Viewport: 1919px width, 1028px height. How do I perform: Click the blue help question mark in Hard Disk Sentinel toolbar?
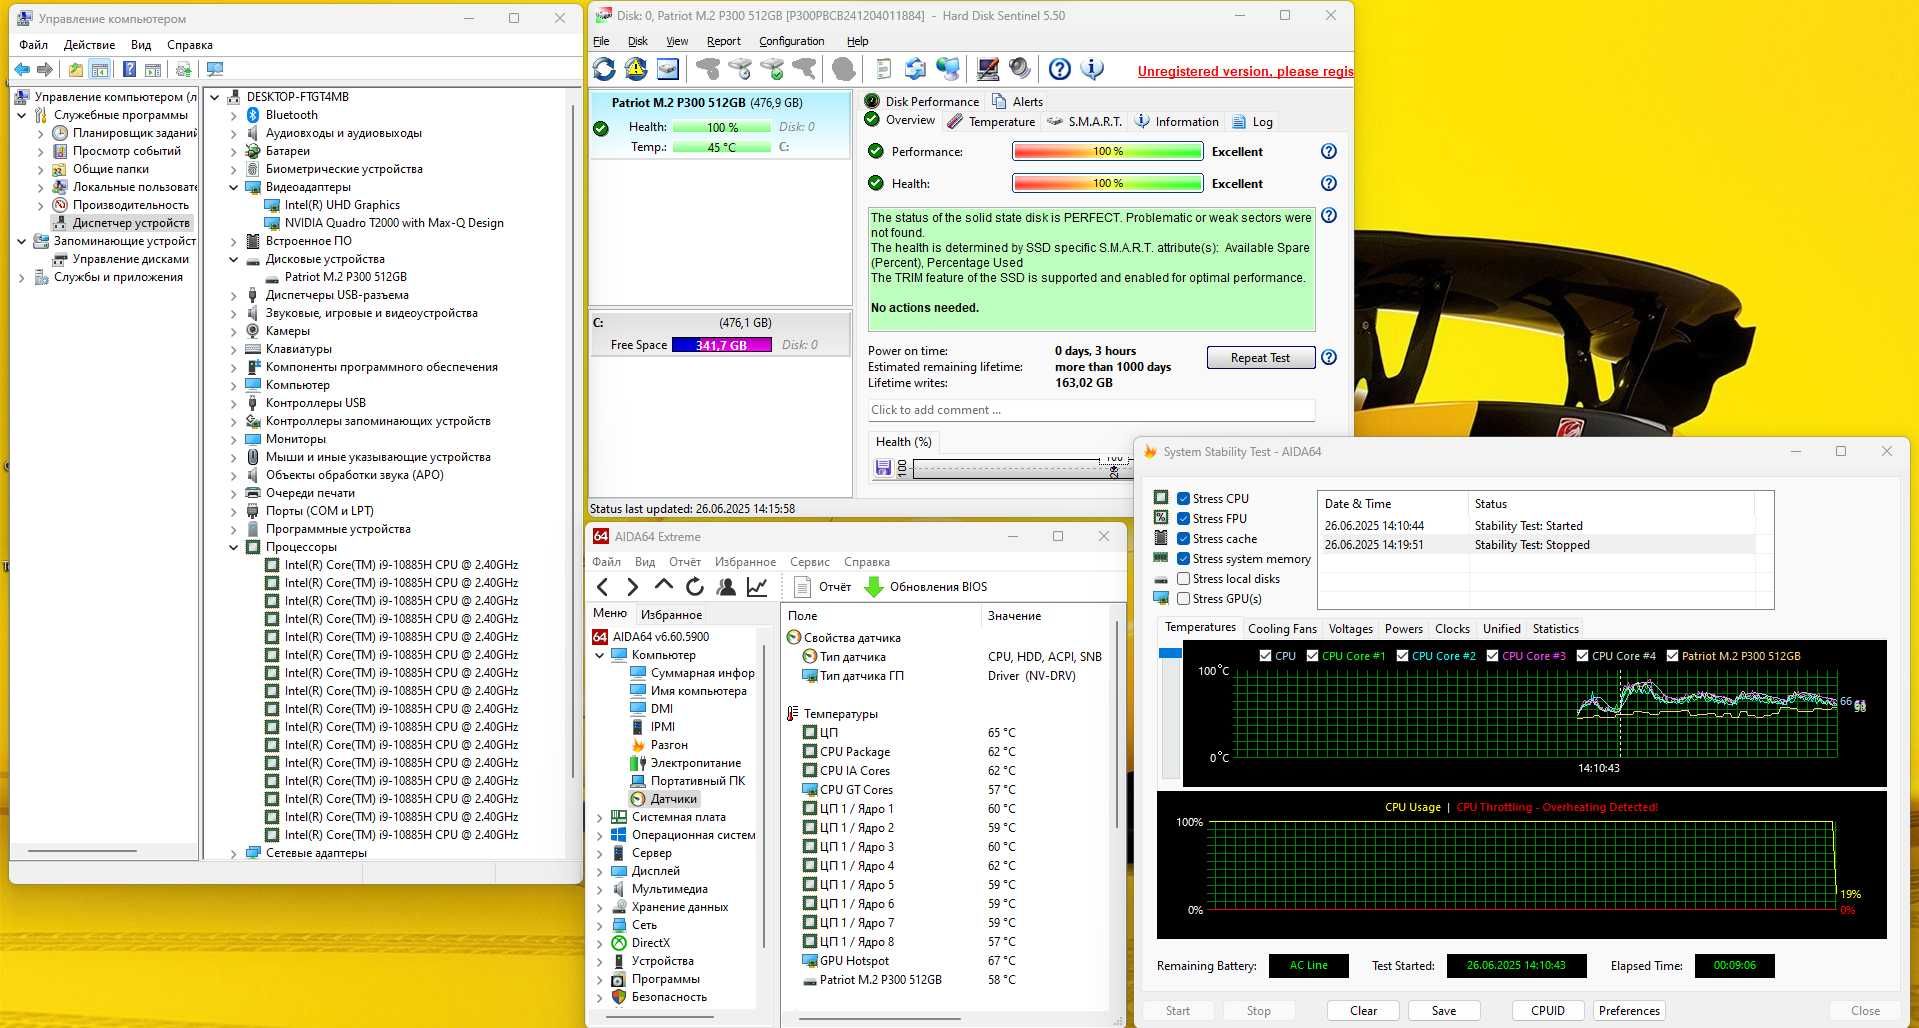[1060, 69]
